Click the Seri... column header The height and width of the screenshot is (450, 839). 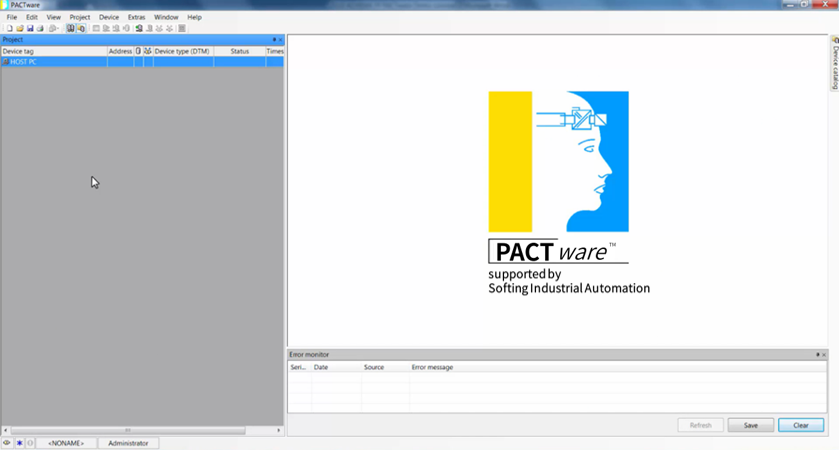click(x=300, y=367)
